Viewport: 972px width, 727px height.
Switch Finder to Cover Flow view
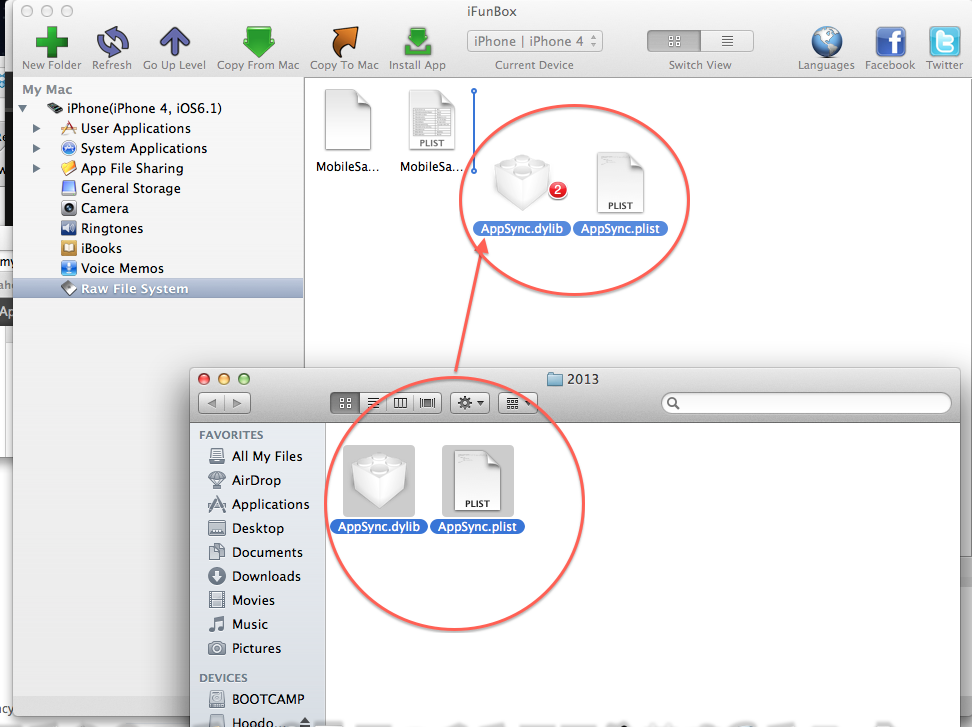(x=428, y=403)
